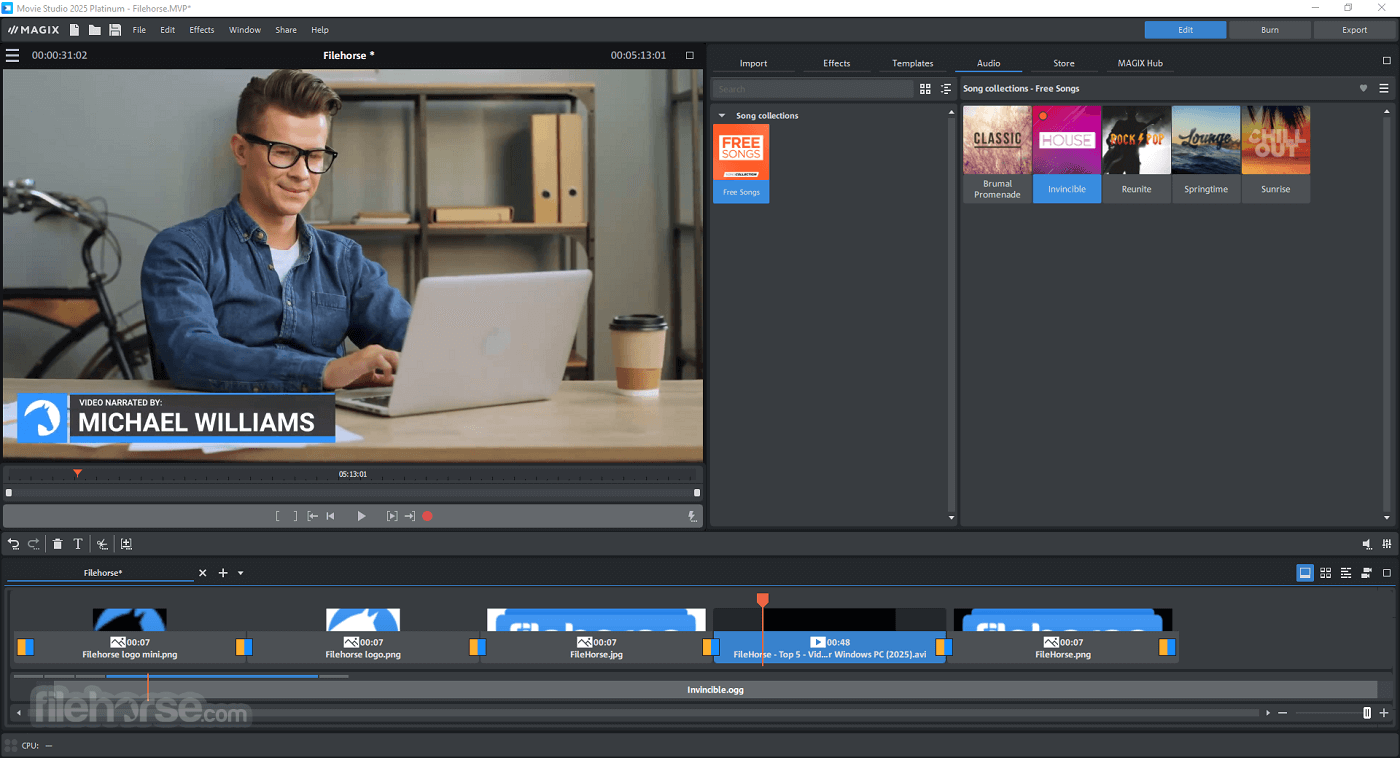
Task: Add a title with T icon
Action: pos(78,544)
